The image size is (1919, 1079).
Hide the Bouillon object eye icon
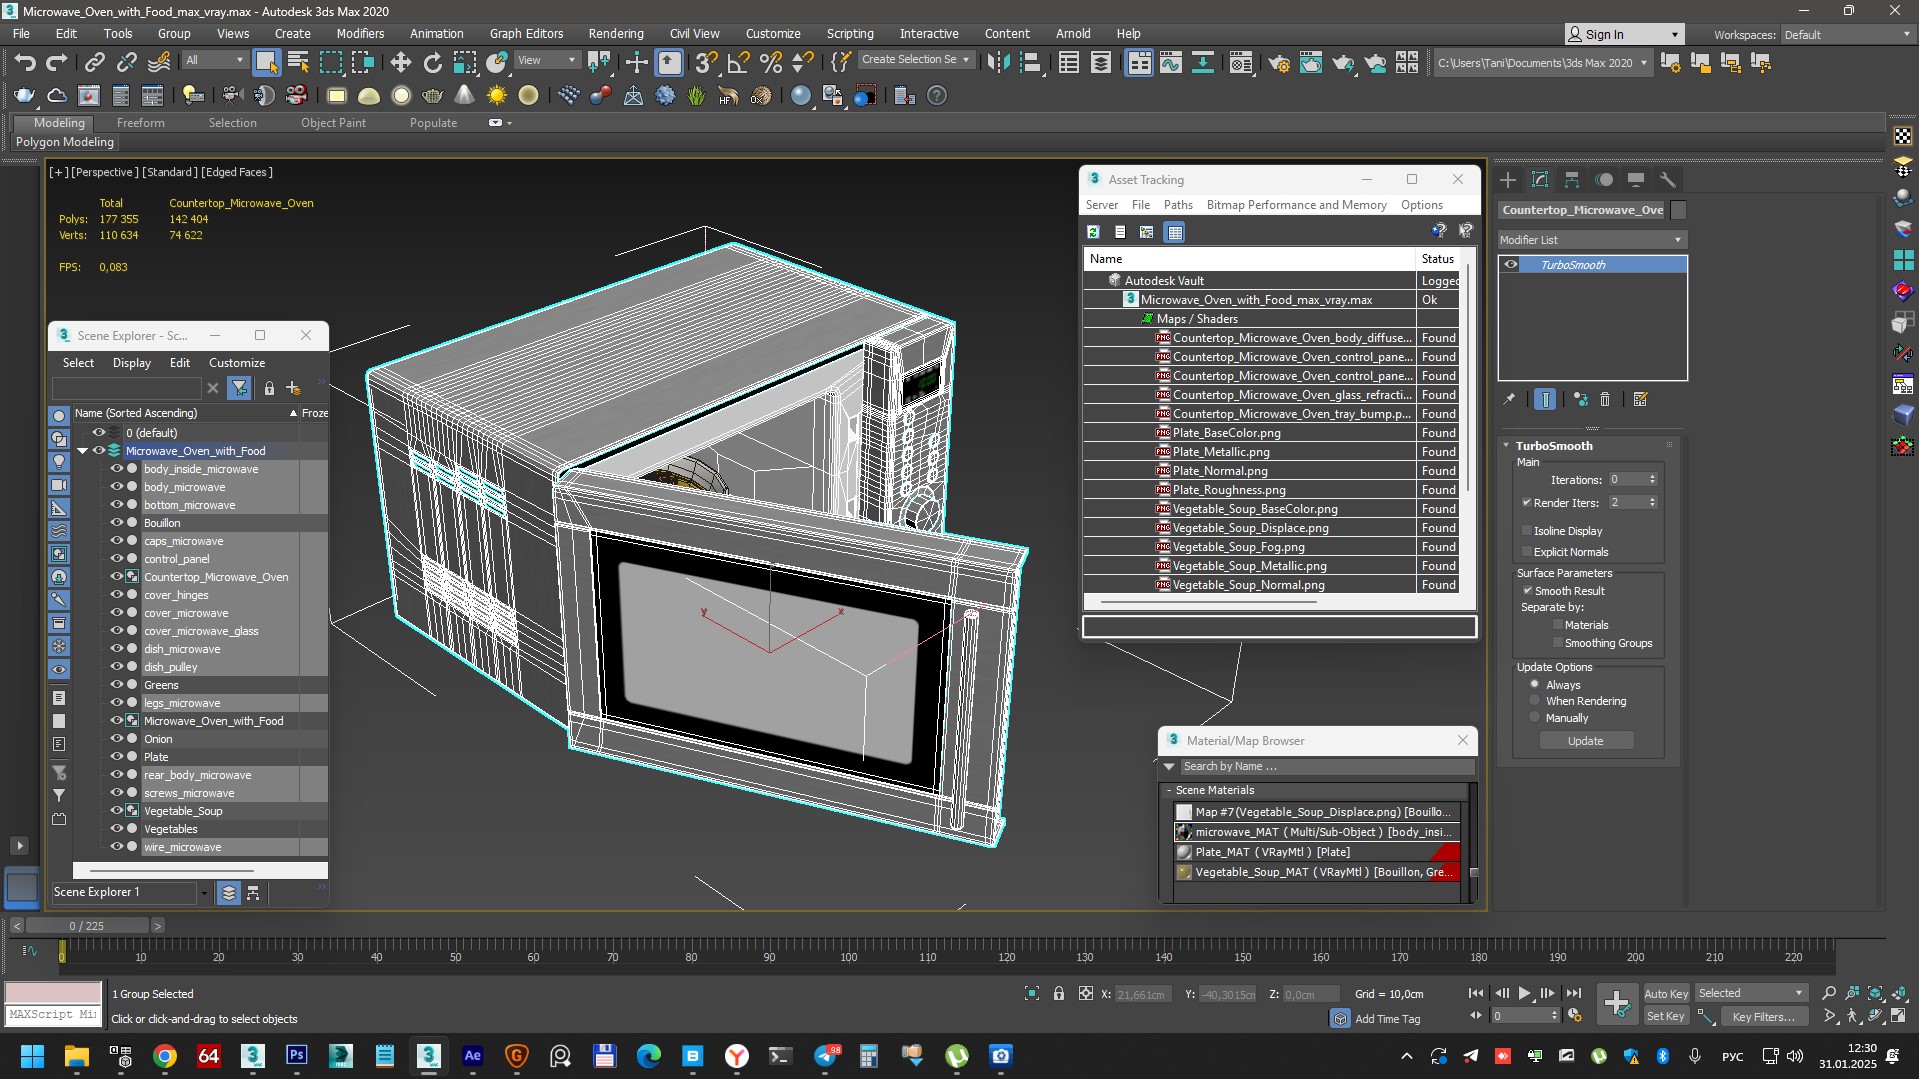coord(116,523)
